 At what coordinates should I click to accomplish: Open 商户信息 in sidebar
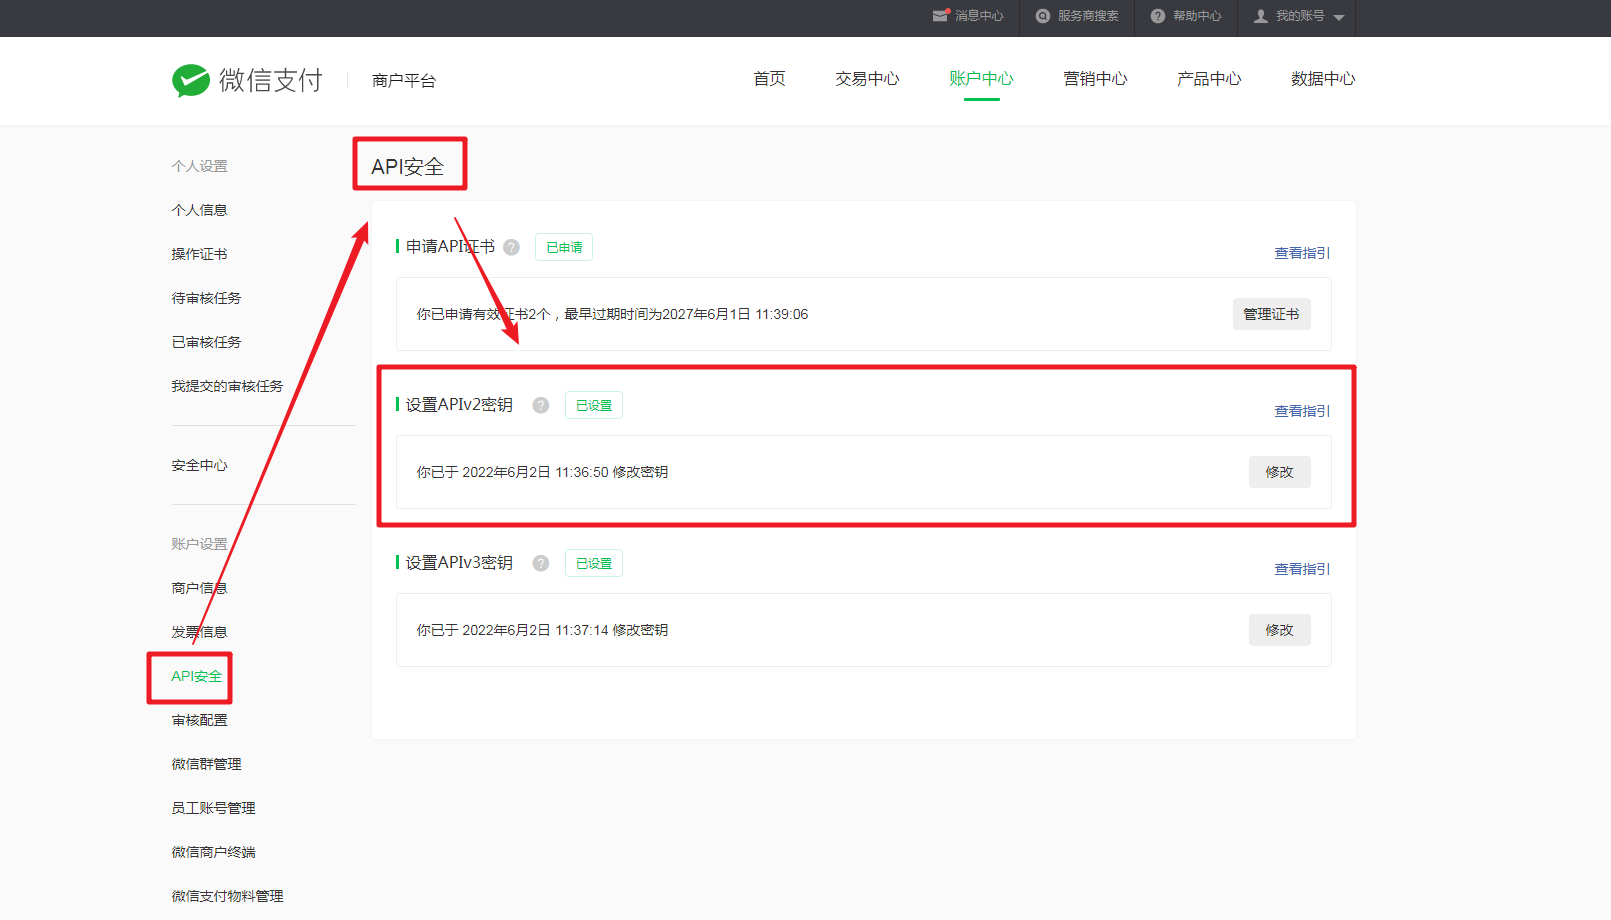(x=199, y=588)
